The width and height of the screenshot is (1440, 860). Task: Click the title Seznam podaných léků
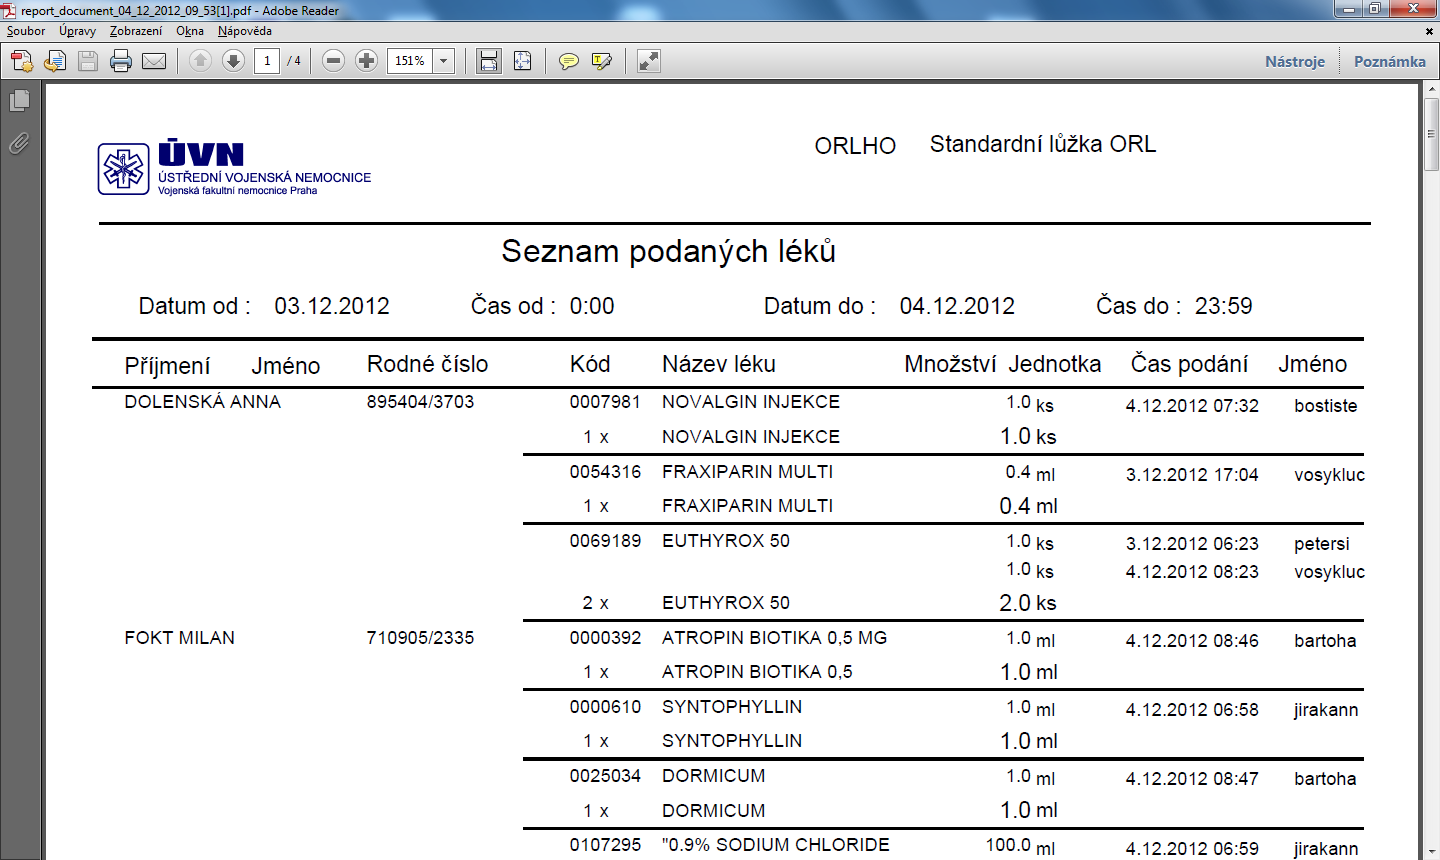point(668,251)
